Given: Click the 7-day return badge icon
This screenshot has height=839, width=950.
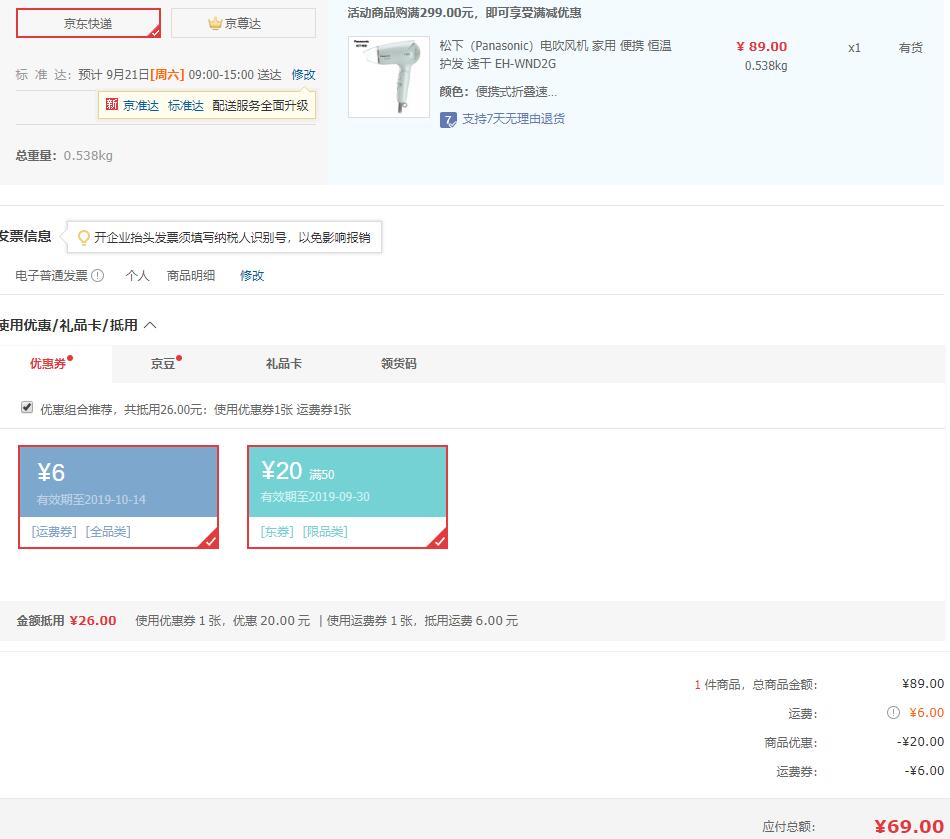Looking at the screenshot, I should coord(448,120).
